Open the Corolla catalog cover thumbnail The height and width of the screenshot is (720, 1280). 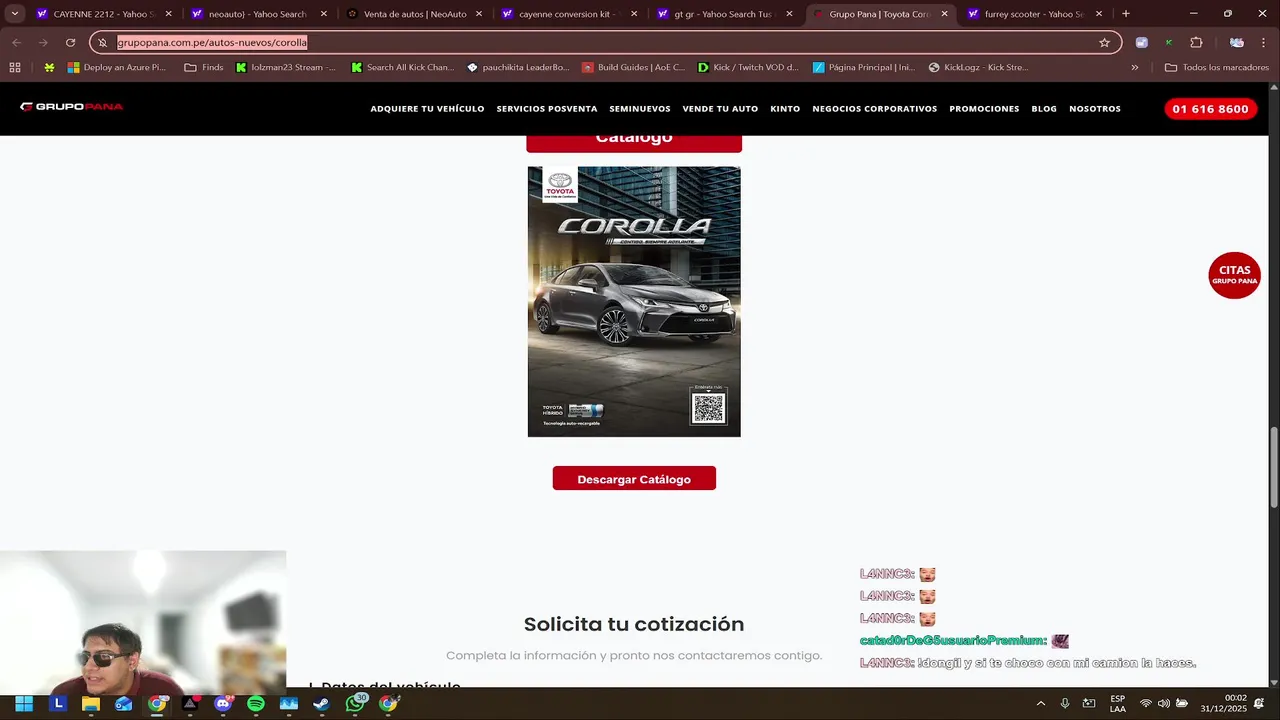click(634, 301)
